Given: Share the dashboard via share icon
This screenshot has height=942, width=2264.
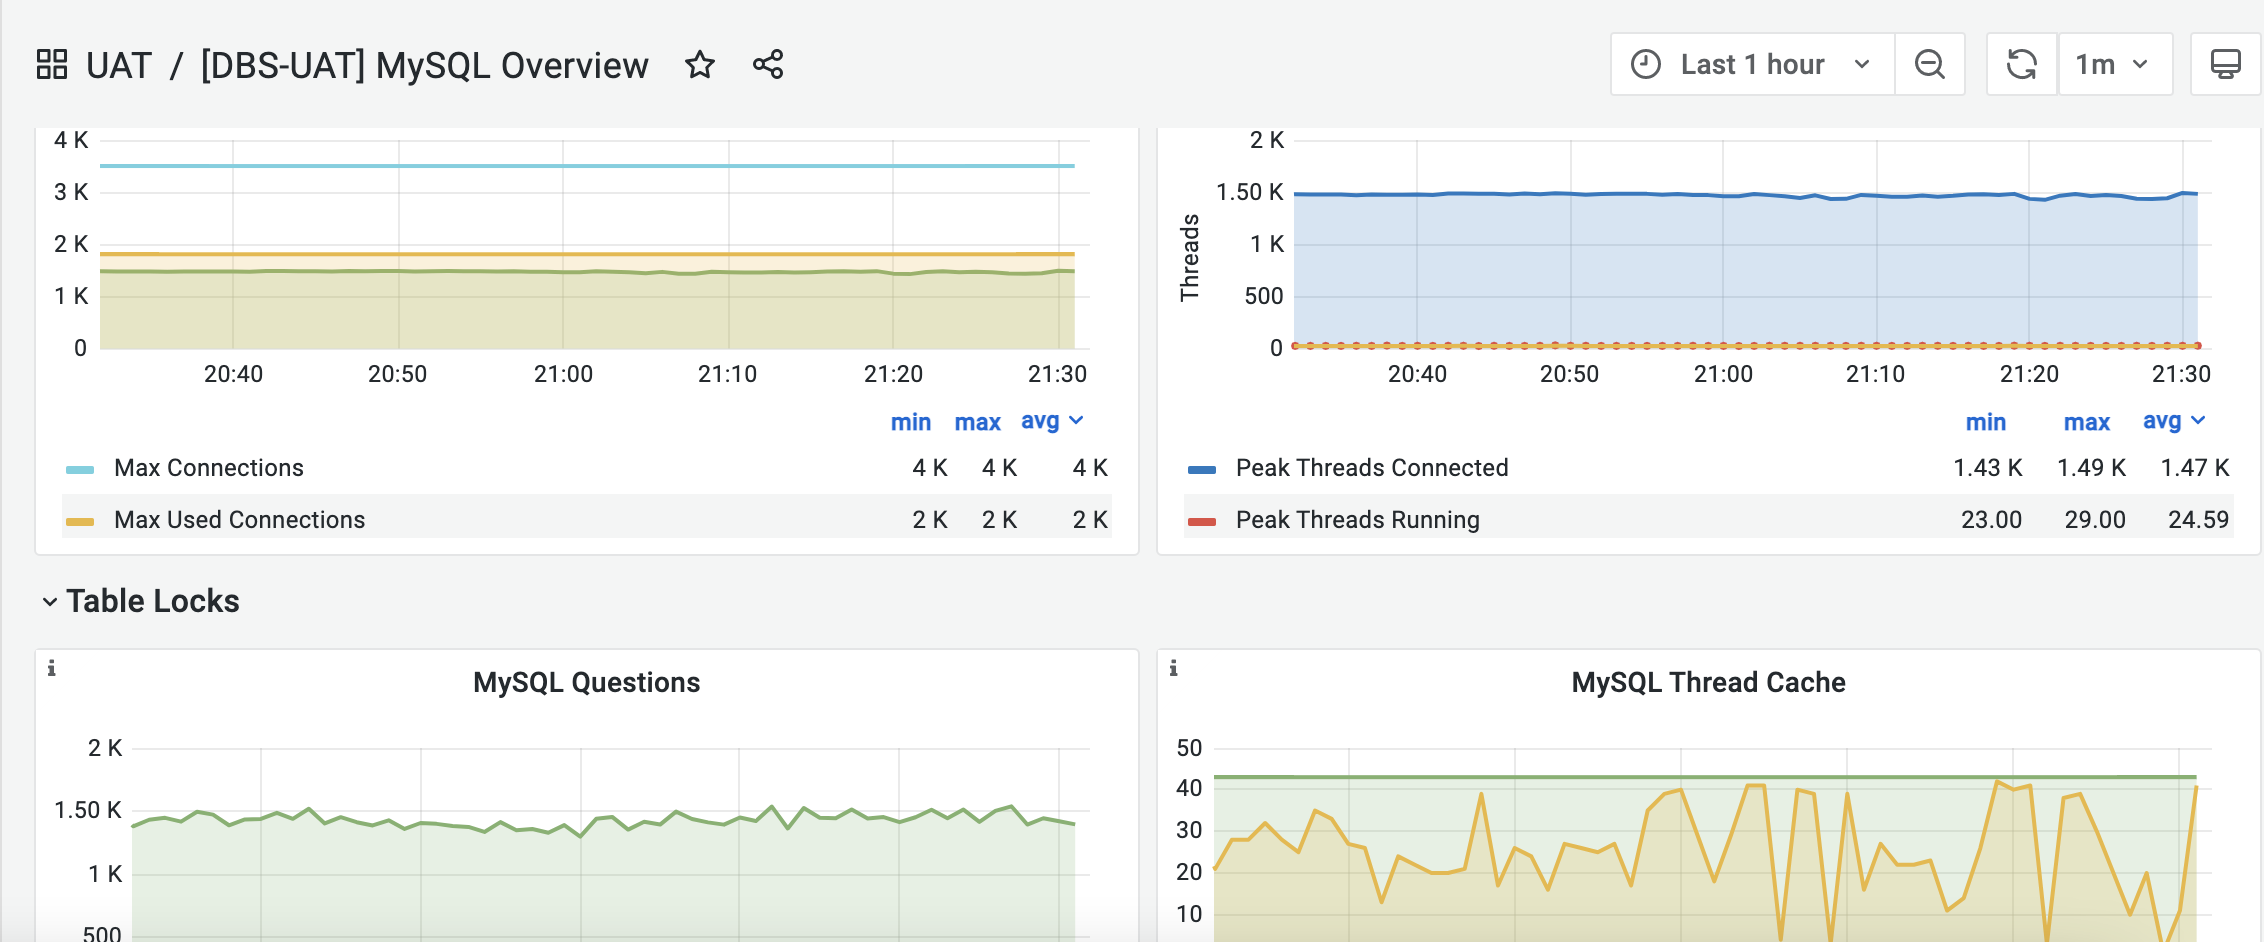Looking at the screenshot, I should [768, 65].
